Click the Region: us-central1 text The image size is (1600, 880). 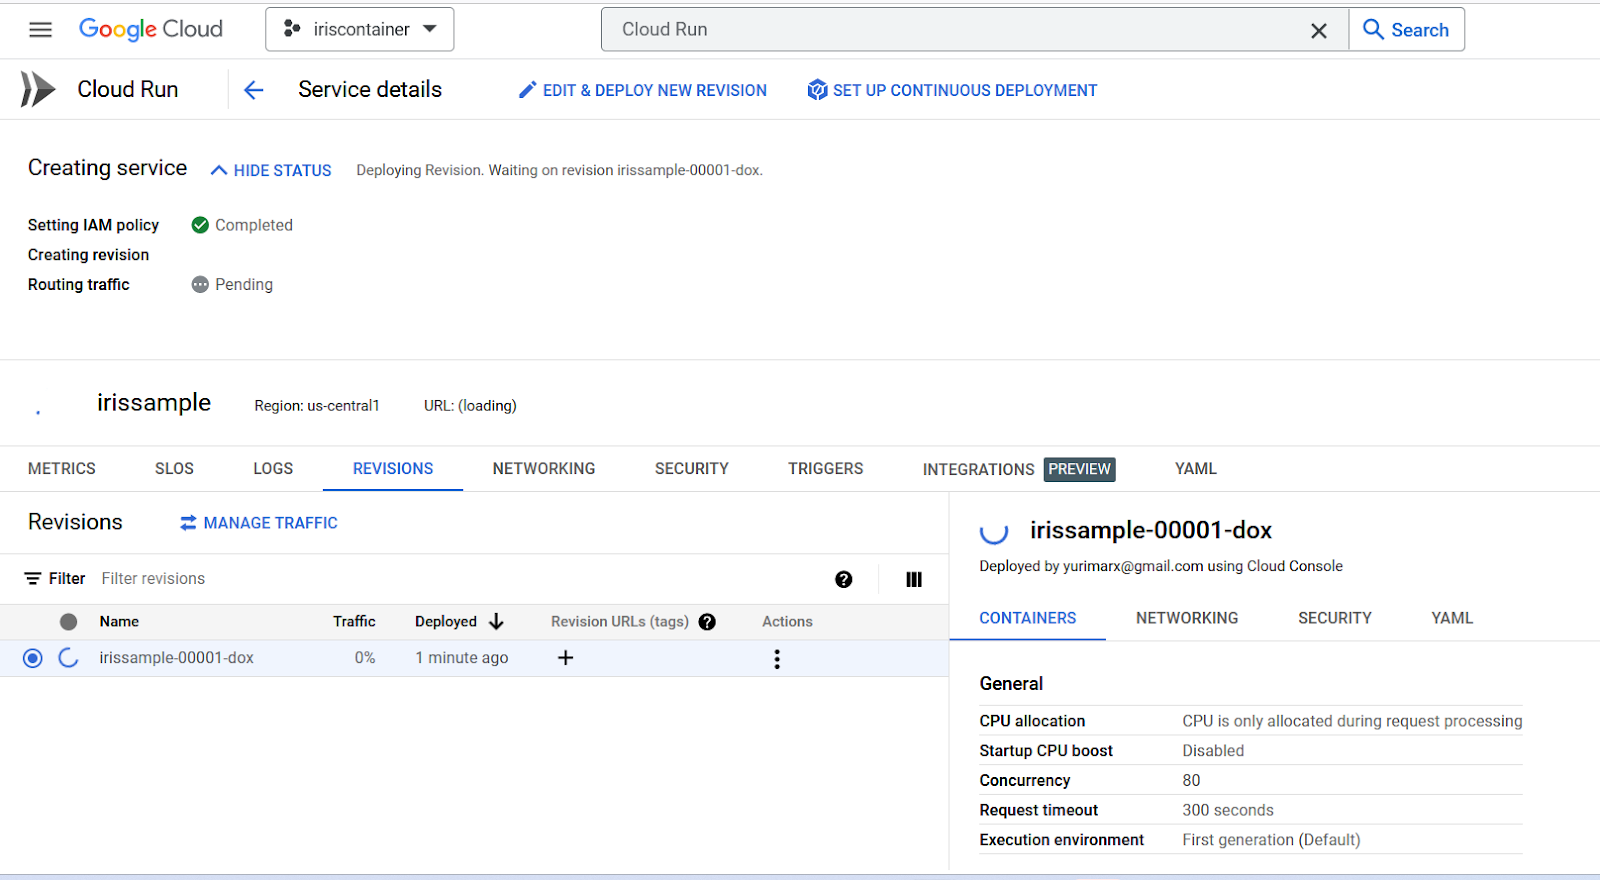pyautogui.click(x=317, y=406)
